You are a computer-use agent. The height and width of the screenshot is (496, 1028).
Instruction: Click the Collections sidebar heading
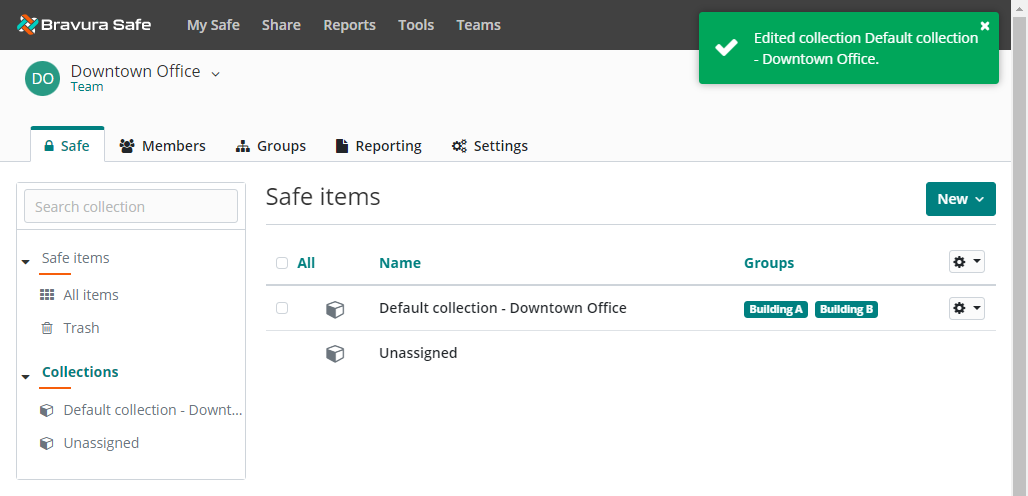(x=80, y=372)
